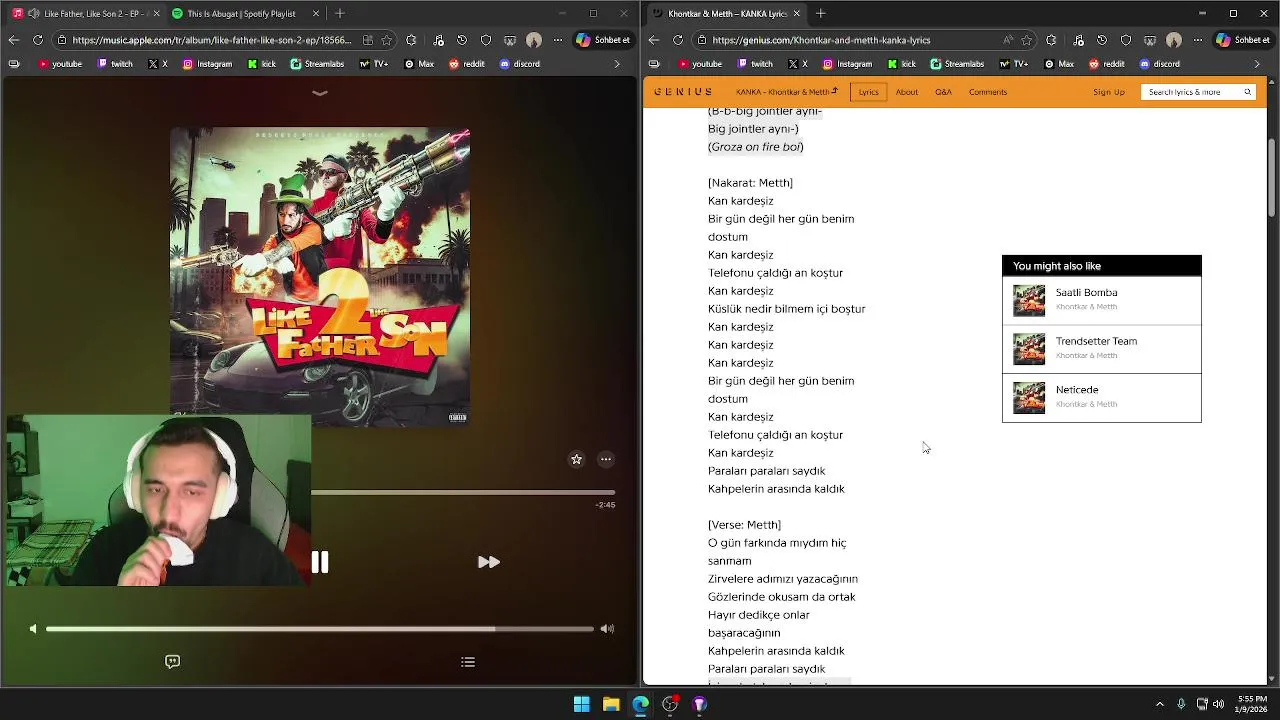Collapse the full-screen player with top chevron
This screenshot has height=720, width=1280.
320,93
